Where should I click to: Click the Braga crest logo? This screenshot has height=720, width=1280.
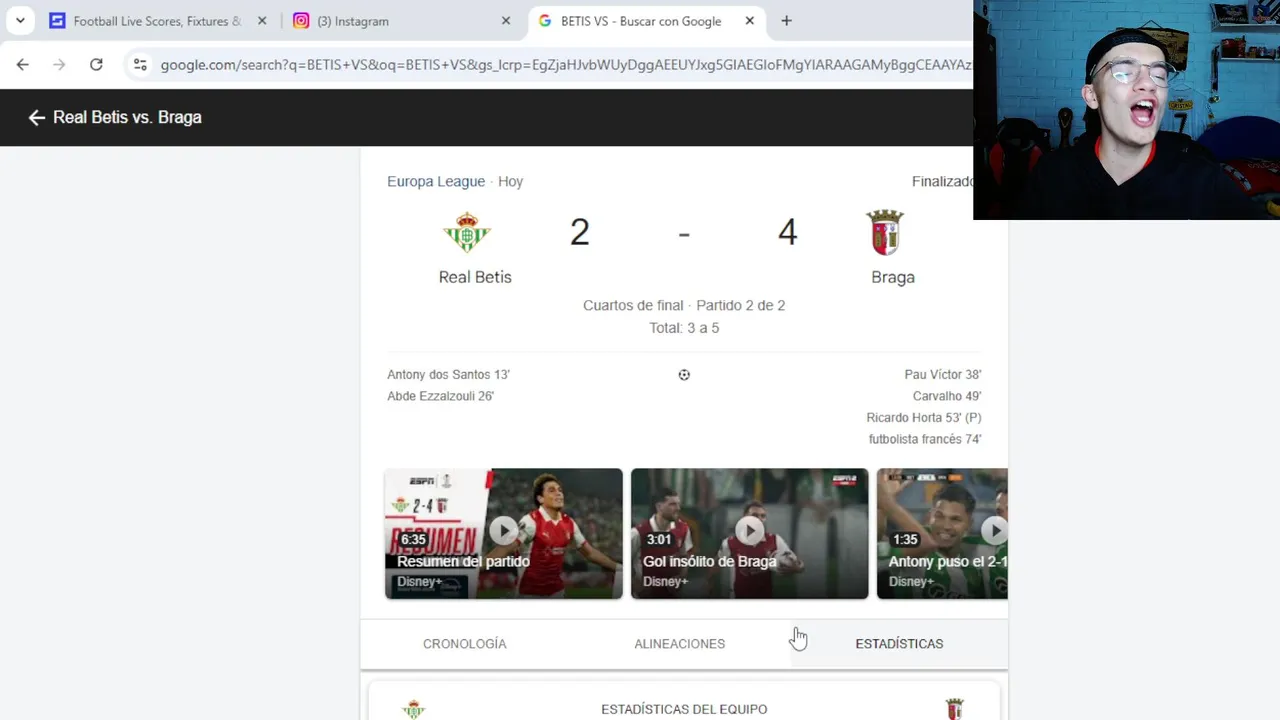(x=885, y=233)
